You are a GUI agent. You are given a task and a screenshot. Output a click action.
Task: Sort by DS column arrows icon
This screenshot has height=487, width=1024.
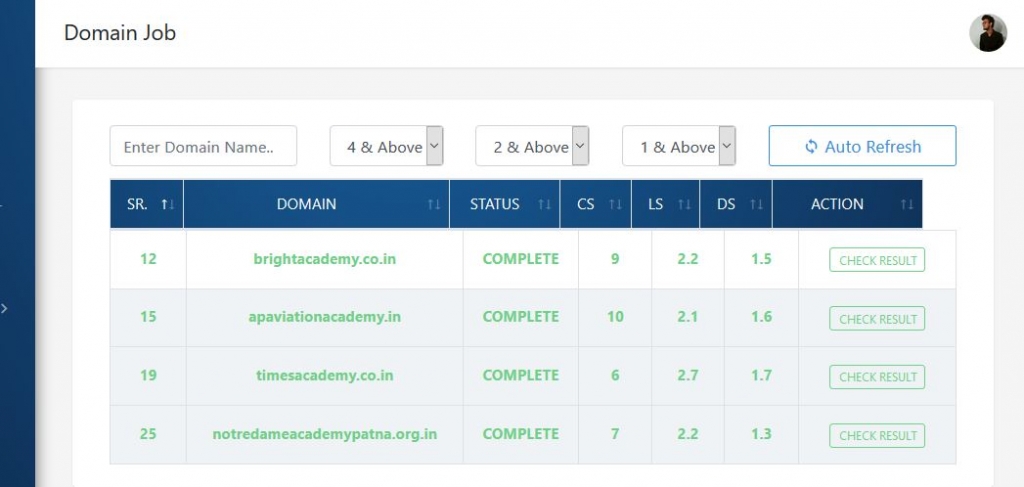point(756,204)
